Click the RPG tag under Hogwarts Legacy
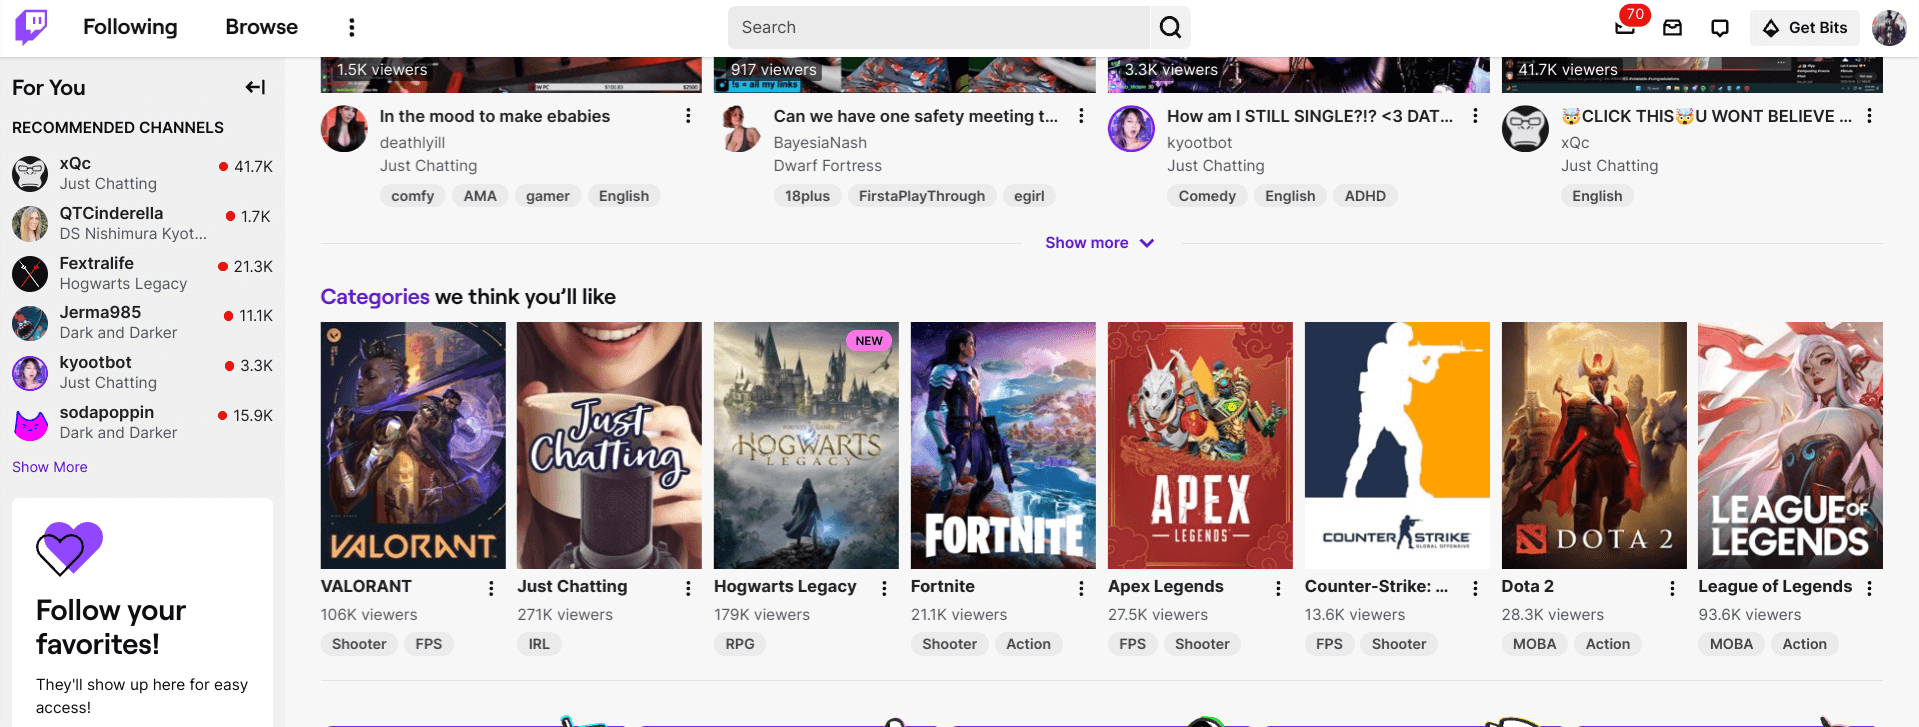 click(740, 644)
